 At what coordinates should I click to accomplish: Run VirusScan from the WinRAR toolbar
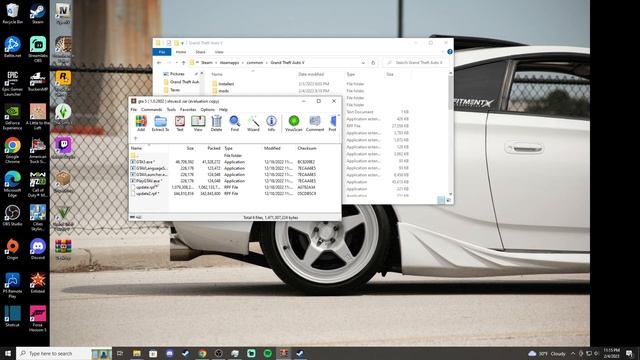[x=293, y=123]
